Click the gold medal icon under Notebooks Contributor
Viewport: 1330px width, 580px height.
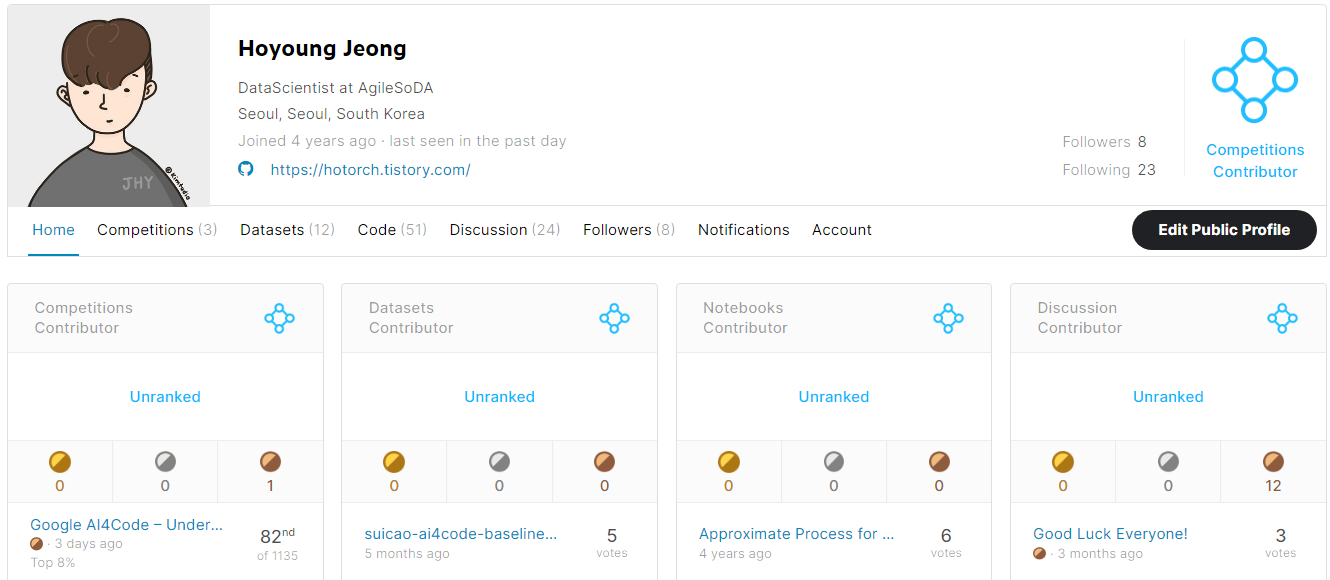click(x=729, y=461)
